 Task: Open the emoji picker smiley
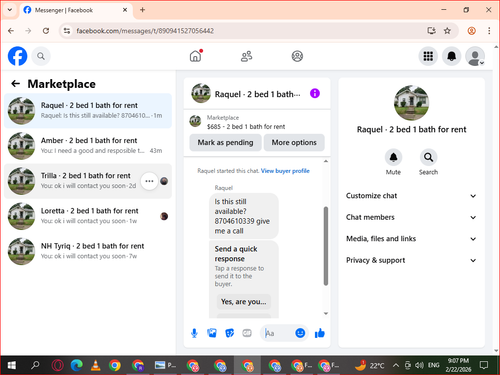(300, 333)
